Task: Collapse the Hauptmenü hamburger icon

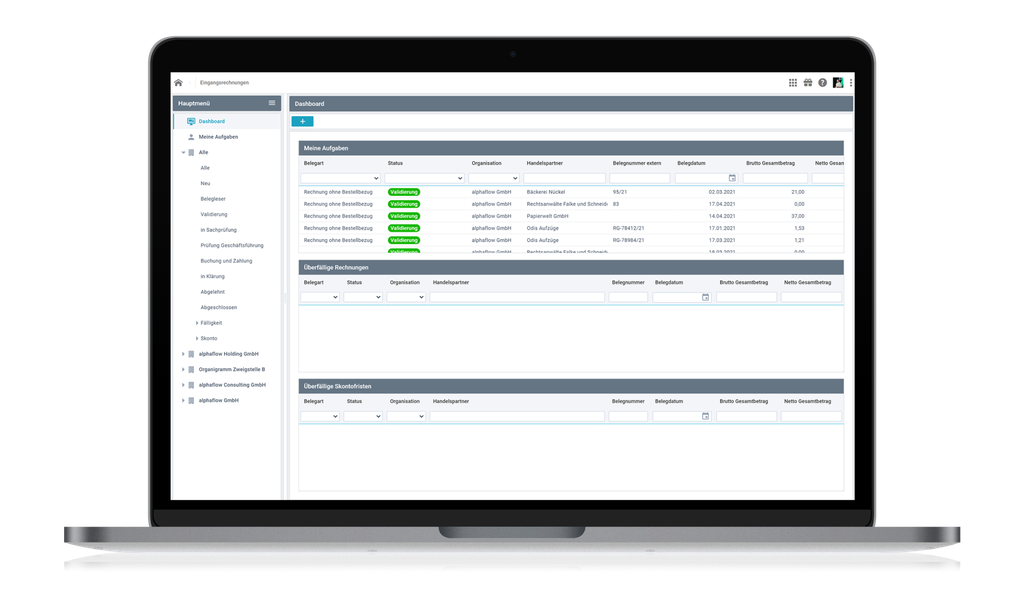Action: 272,103
